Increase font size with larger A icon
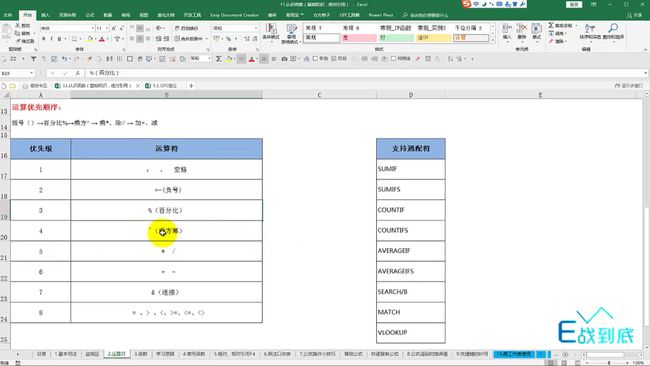Screen dimensions: 650x366 point(114,28)
